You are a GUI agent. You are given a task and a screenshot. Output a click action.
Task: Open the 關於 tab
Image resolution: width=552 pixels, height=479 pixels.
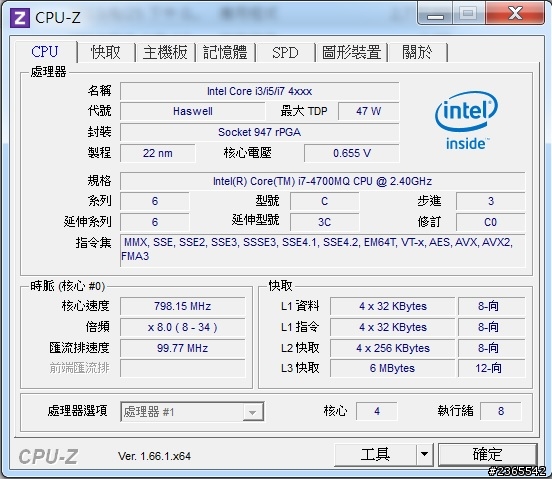click(418, 52)
